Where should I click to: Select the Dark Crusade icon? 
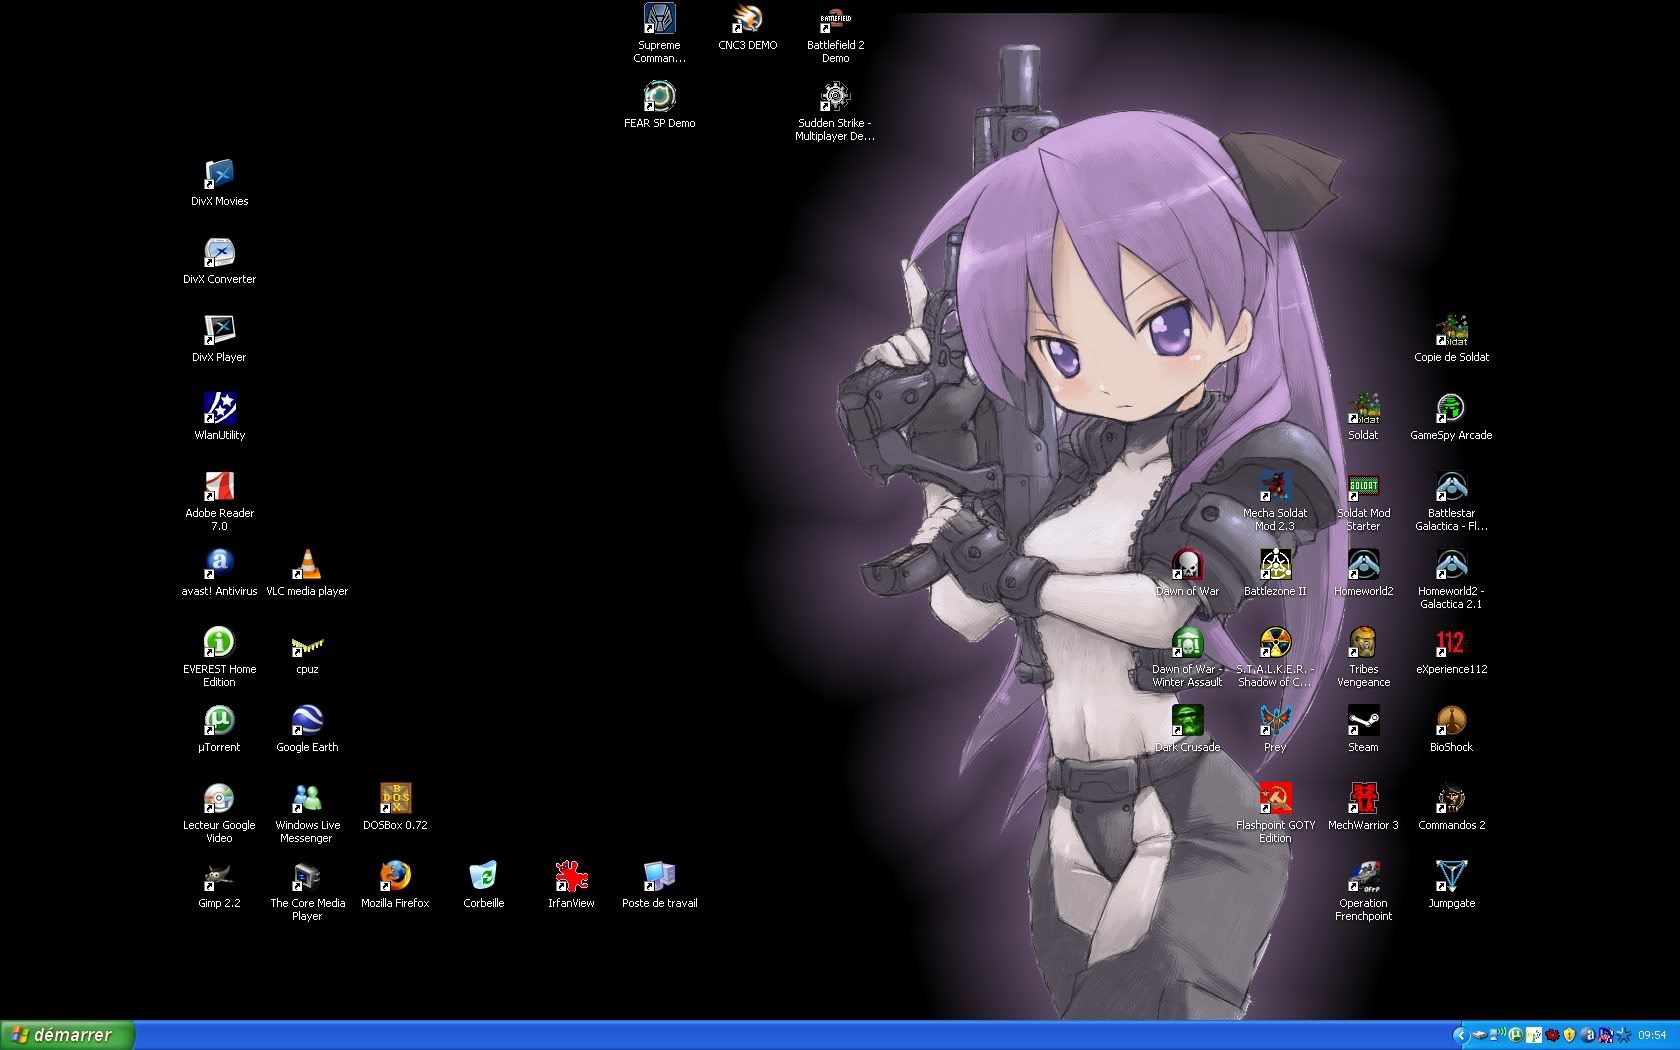(x=1187, y=720)
